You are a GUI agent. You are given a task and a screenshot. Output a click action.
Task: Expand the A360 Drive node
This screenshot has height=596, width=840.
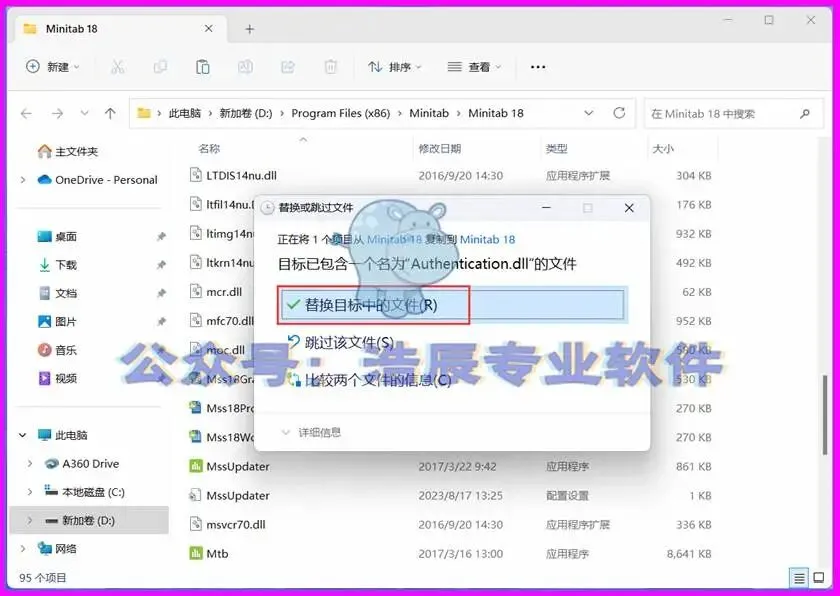(x=30, y=464)
